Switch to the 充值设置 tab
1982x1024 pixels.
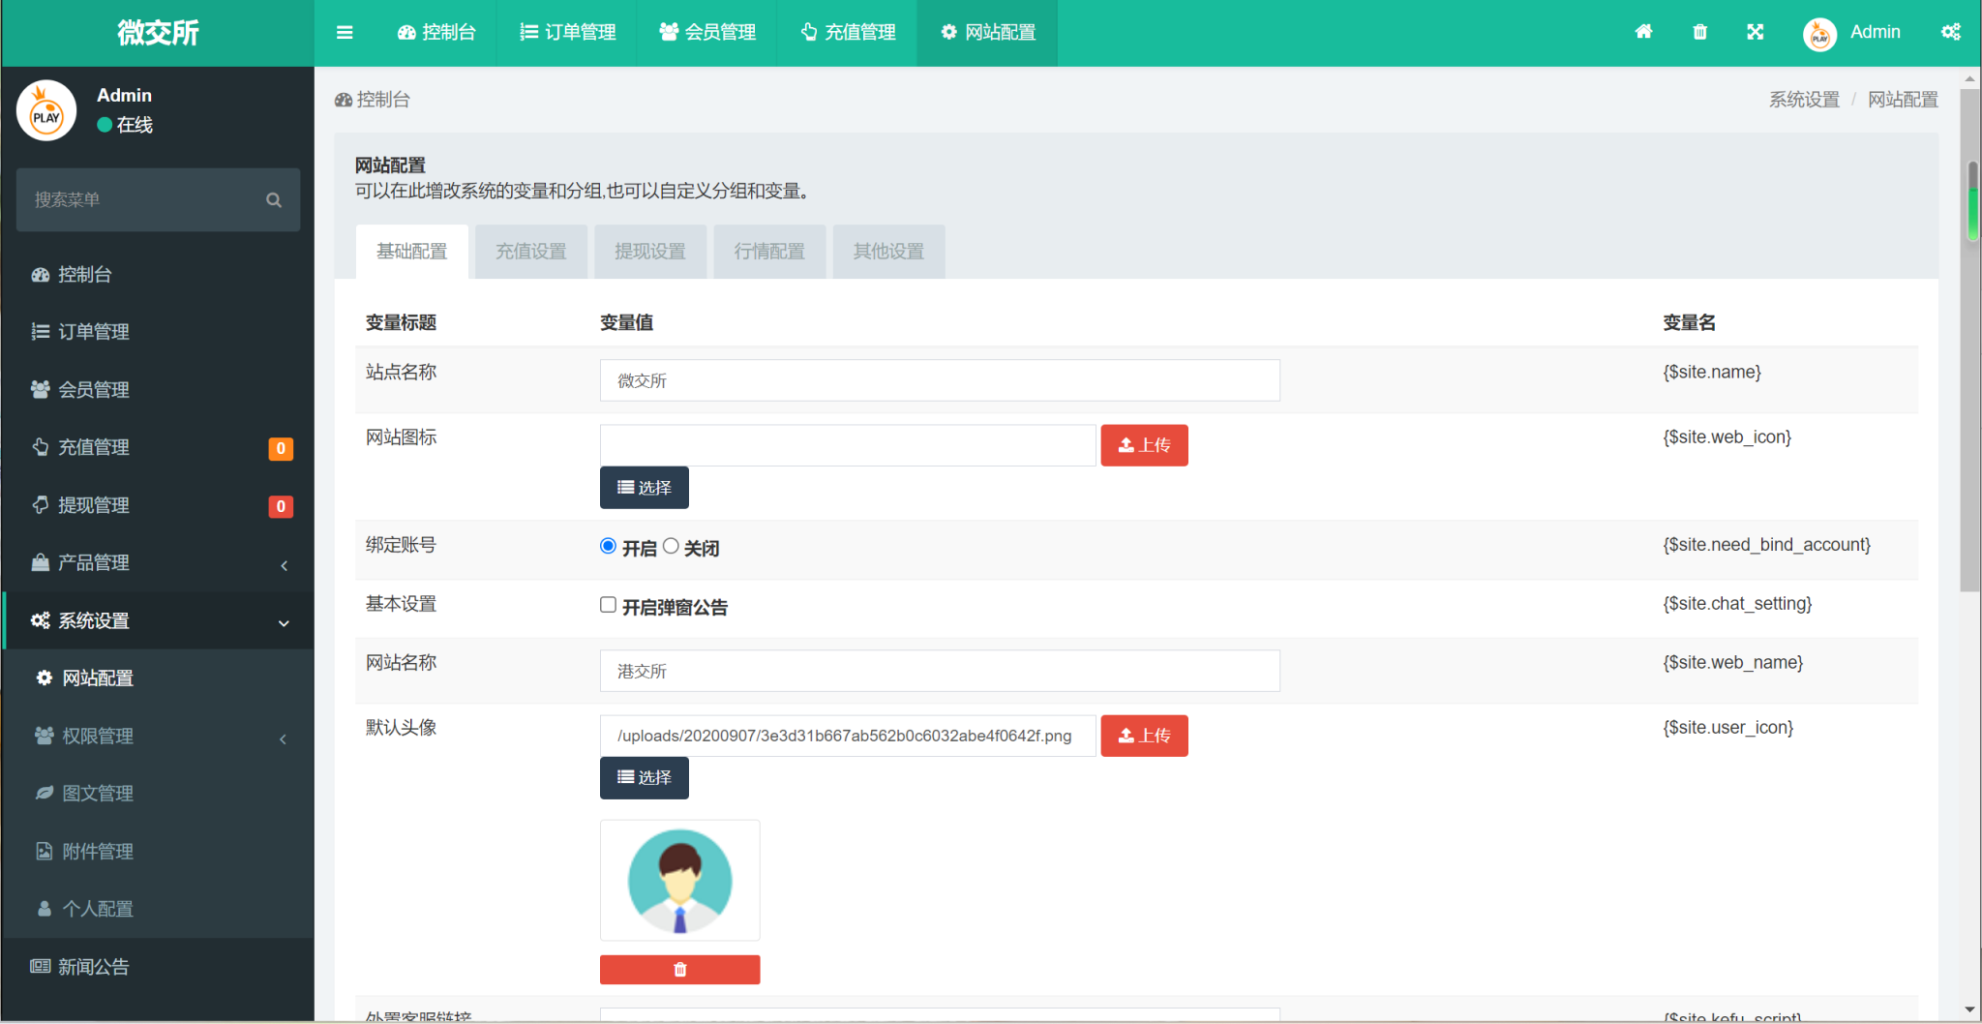[530, 251]
